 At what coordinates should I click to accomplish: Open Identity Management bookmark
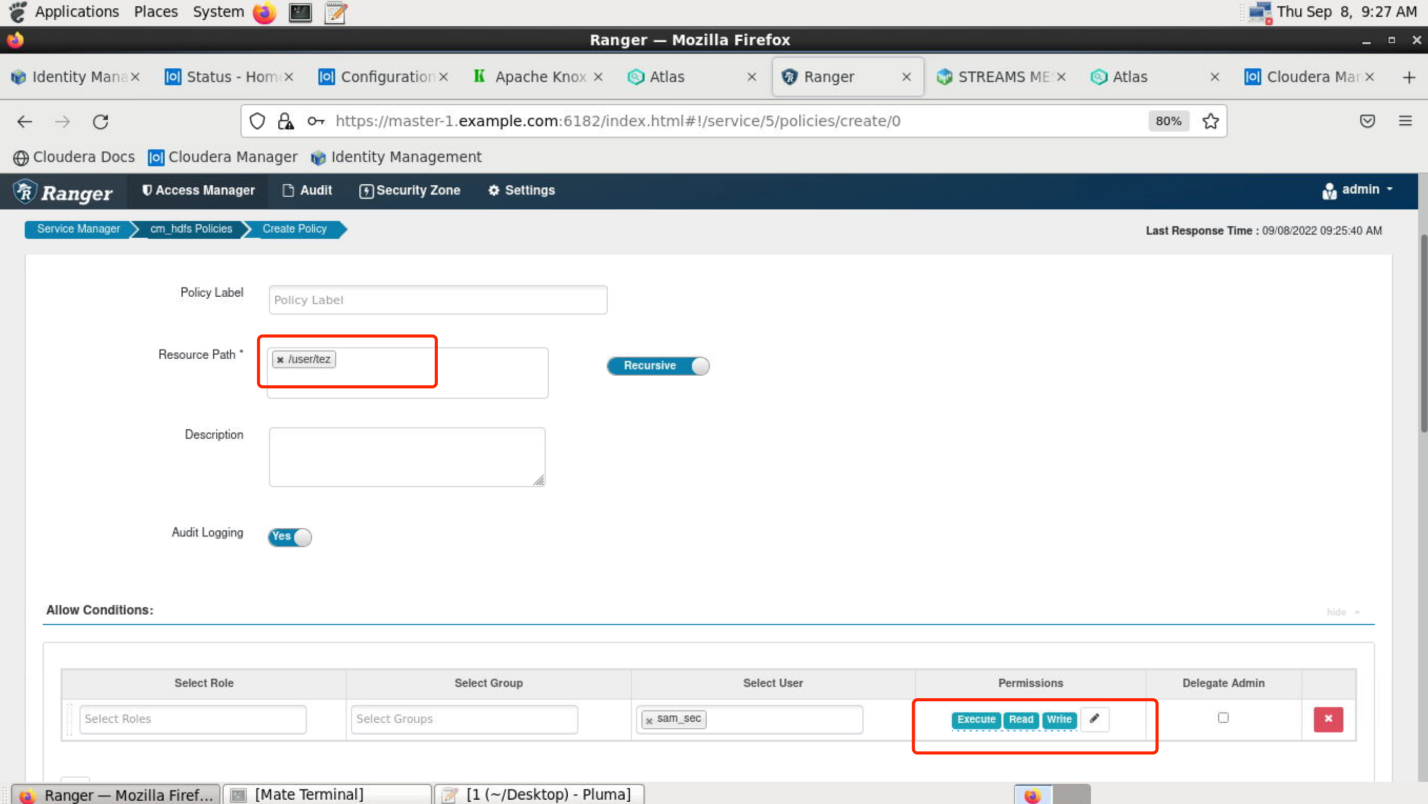coord(396,157)
